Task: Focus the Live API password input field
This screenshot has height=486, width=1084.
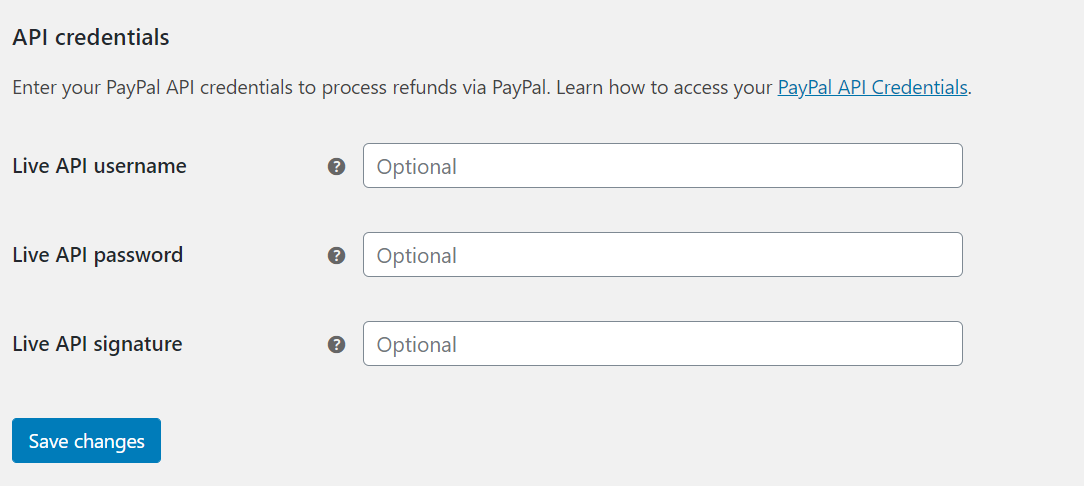Action: [662, 255]
